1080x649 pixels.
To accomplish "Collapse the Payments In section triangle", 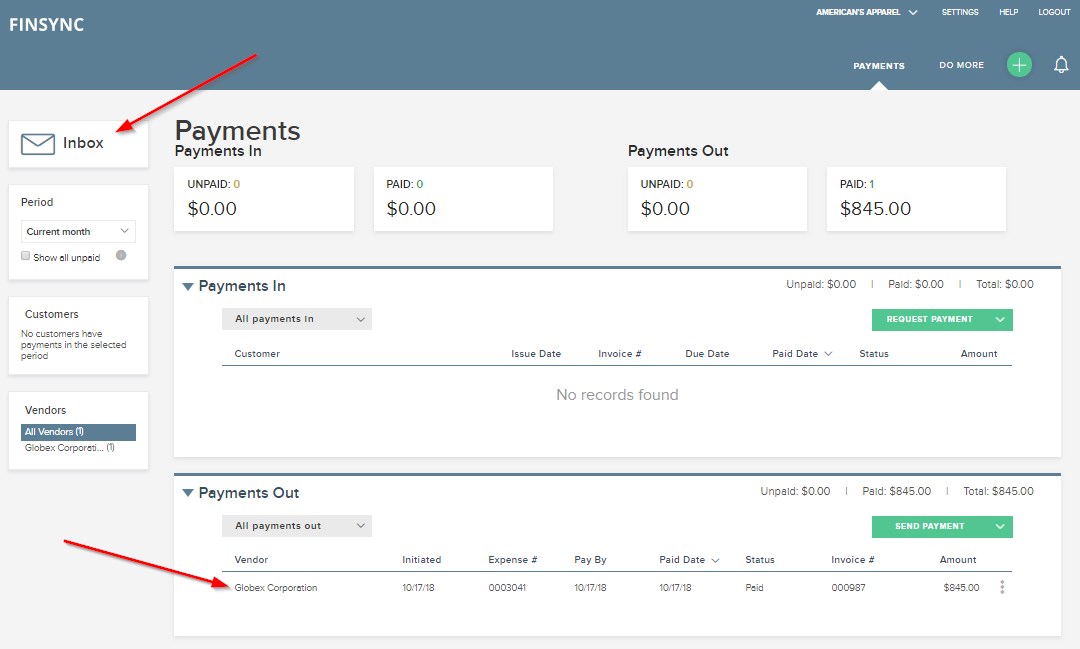I will pos(187,287).
